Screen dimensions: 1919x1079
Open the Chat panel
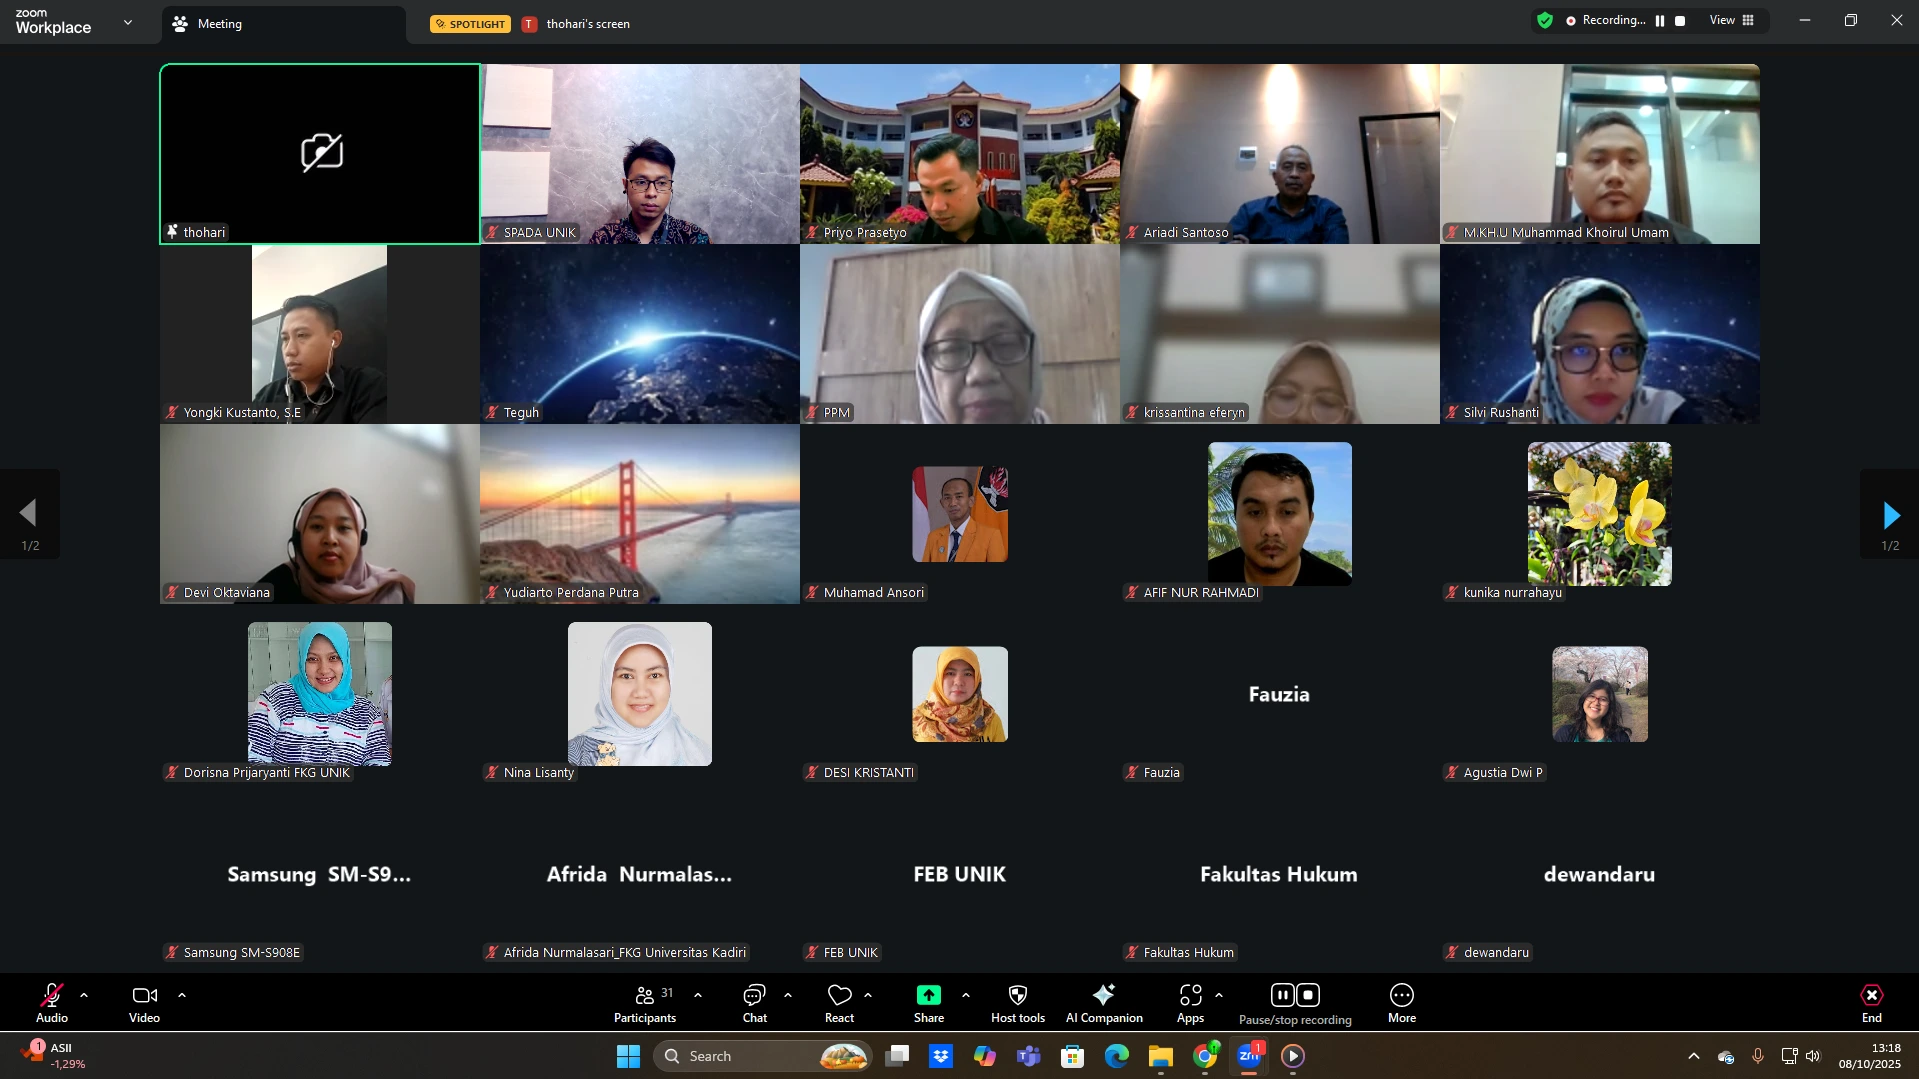754,1003
